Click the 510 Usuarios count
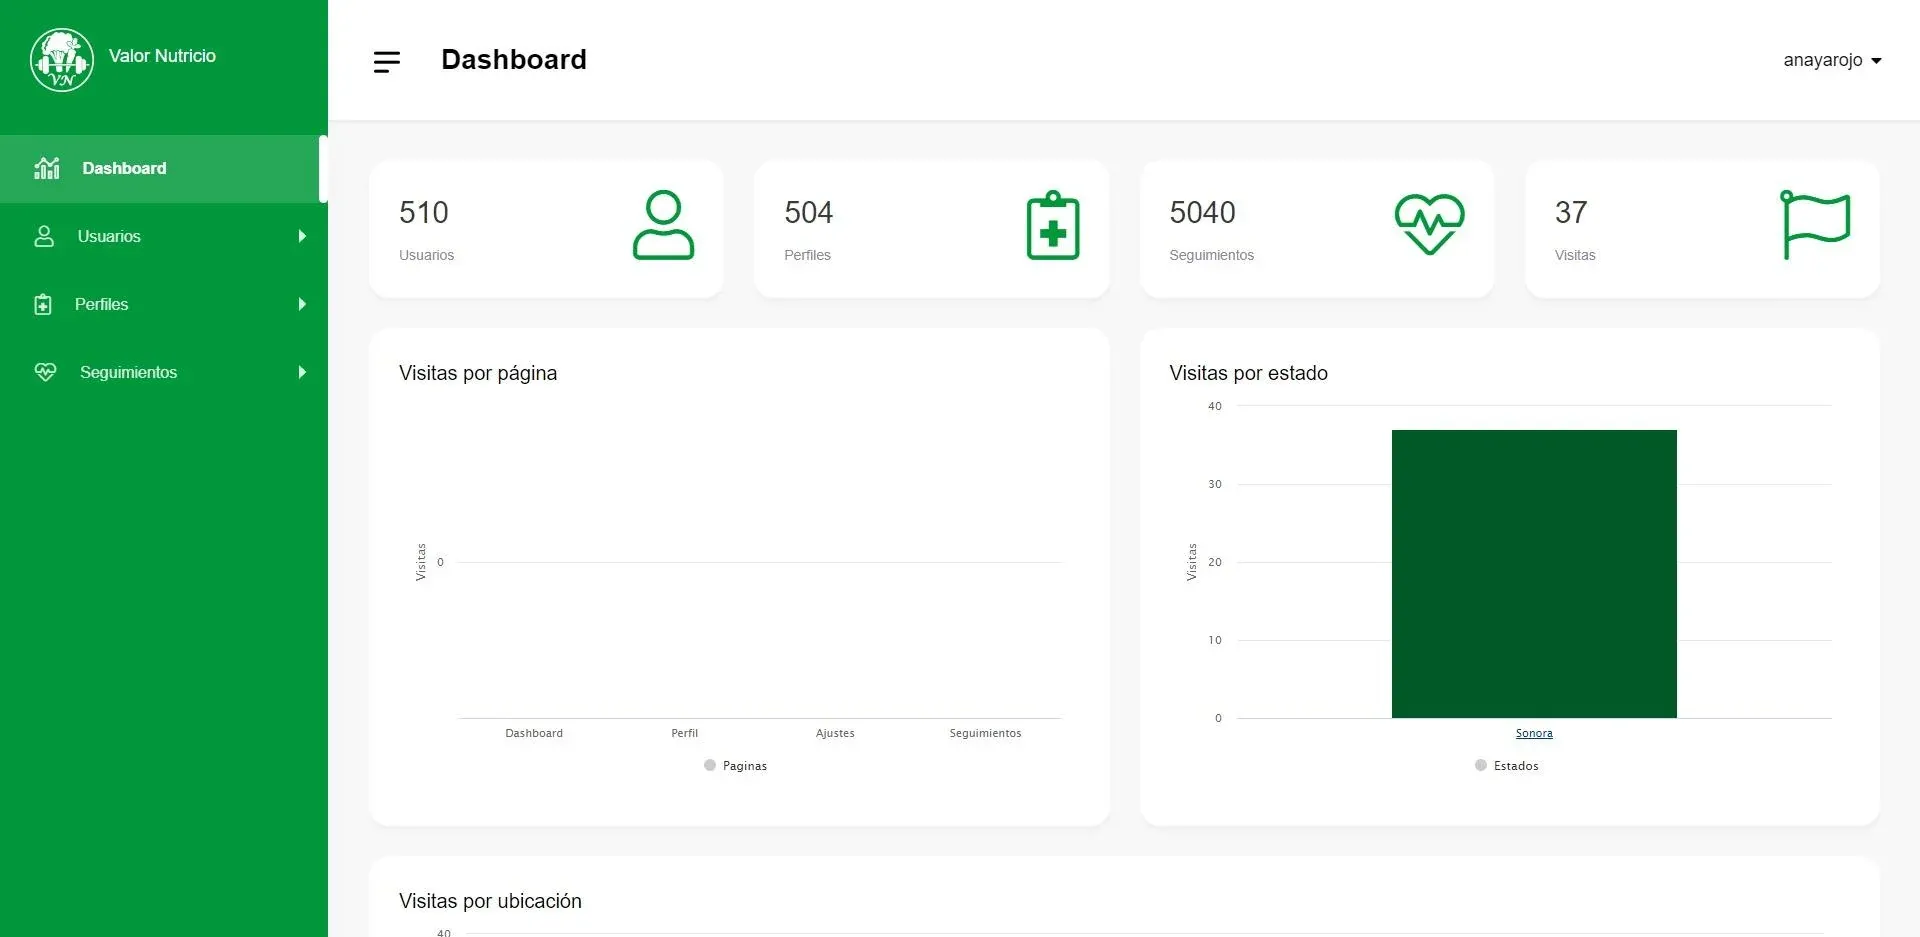 click(x=424, y=212)
